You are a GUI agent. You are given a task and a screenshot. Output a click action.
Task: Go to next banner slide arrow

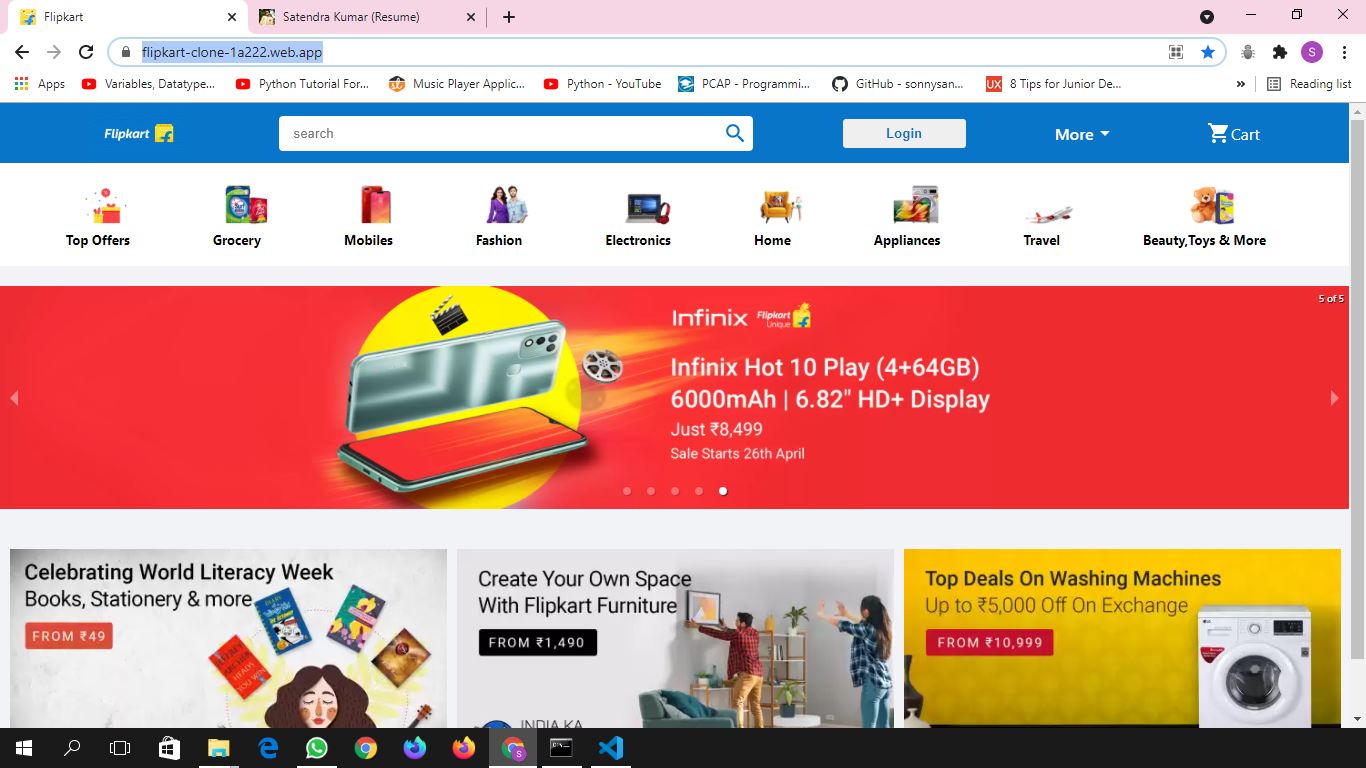[1334, 398]
